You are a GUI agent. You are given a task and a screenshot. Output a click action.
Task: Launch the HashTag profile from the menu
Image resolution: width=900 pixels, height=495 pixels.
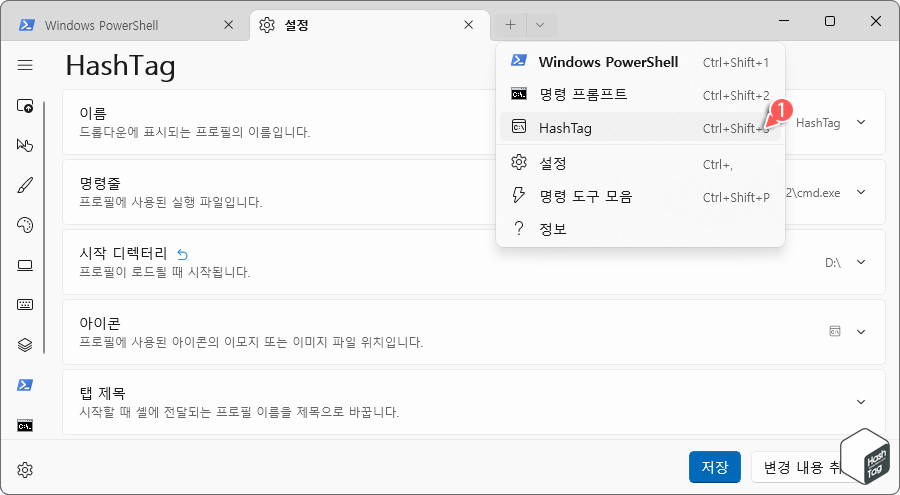[x=640, y=127]
